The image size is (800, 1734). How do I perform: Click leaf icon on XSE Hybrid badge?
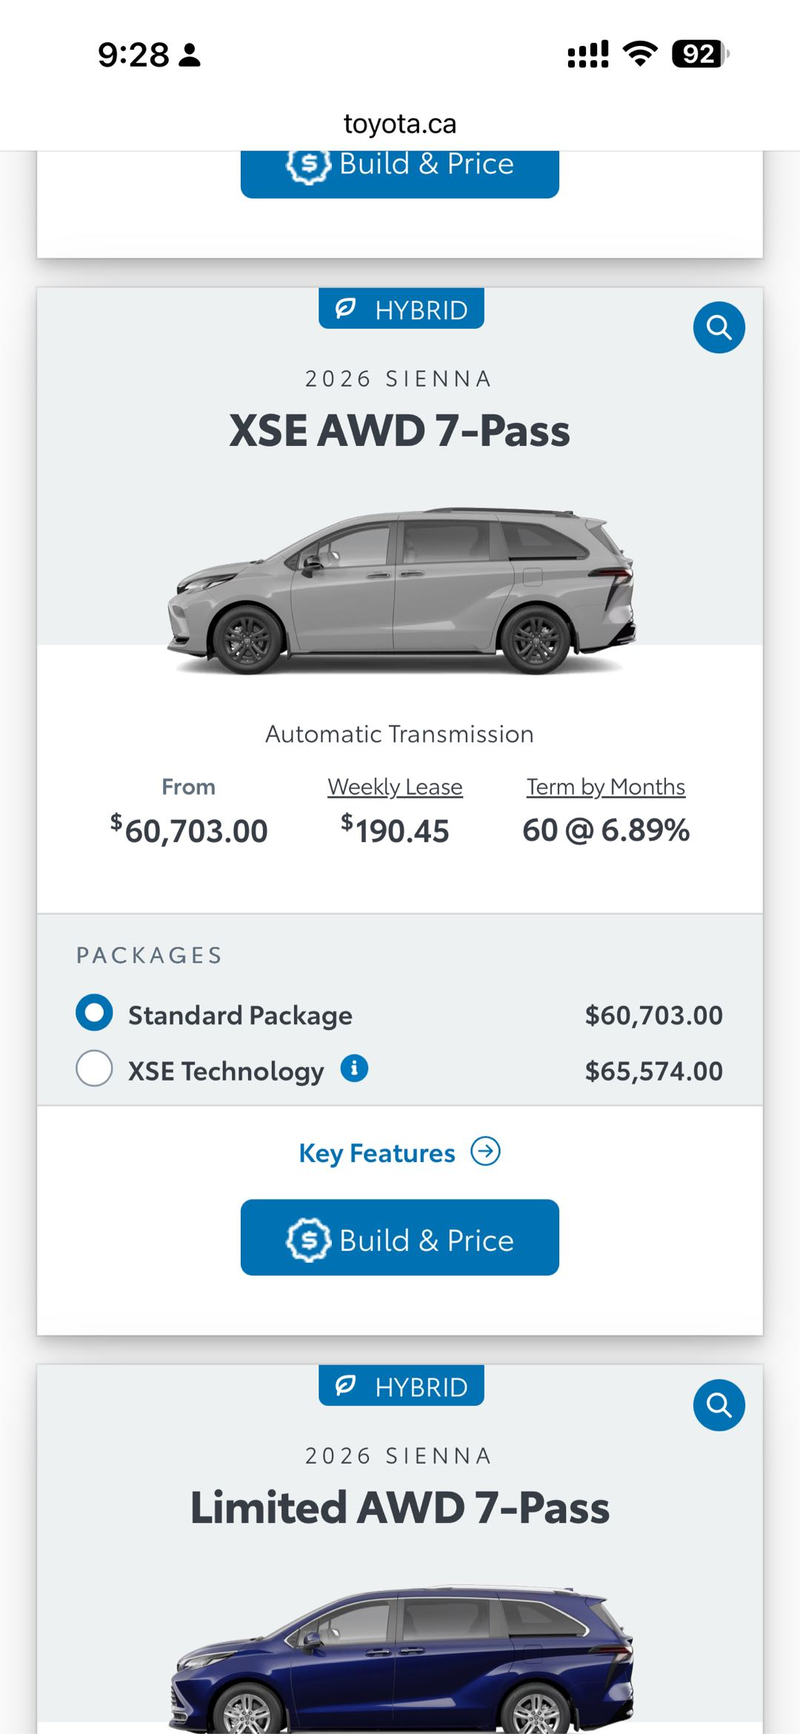[346, 308]
